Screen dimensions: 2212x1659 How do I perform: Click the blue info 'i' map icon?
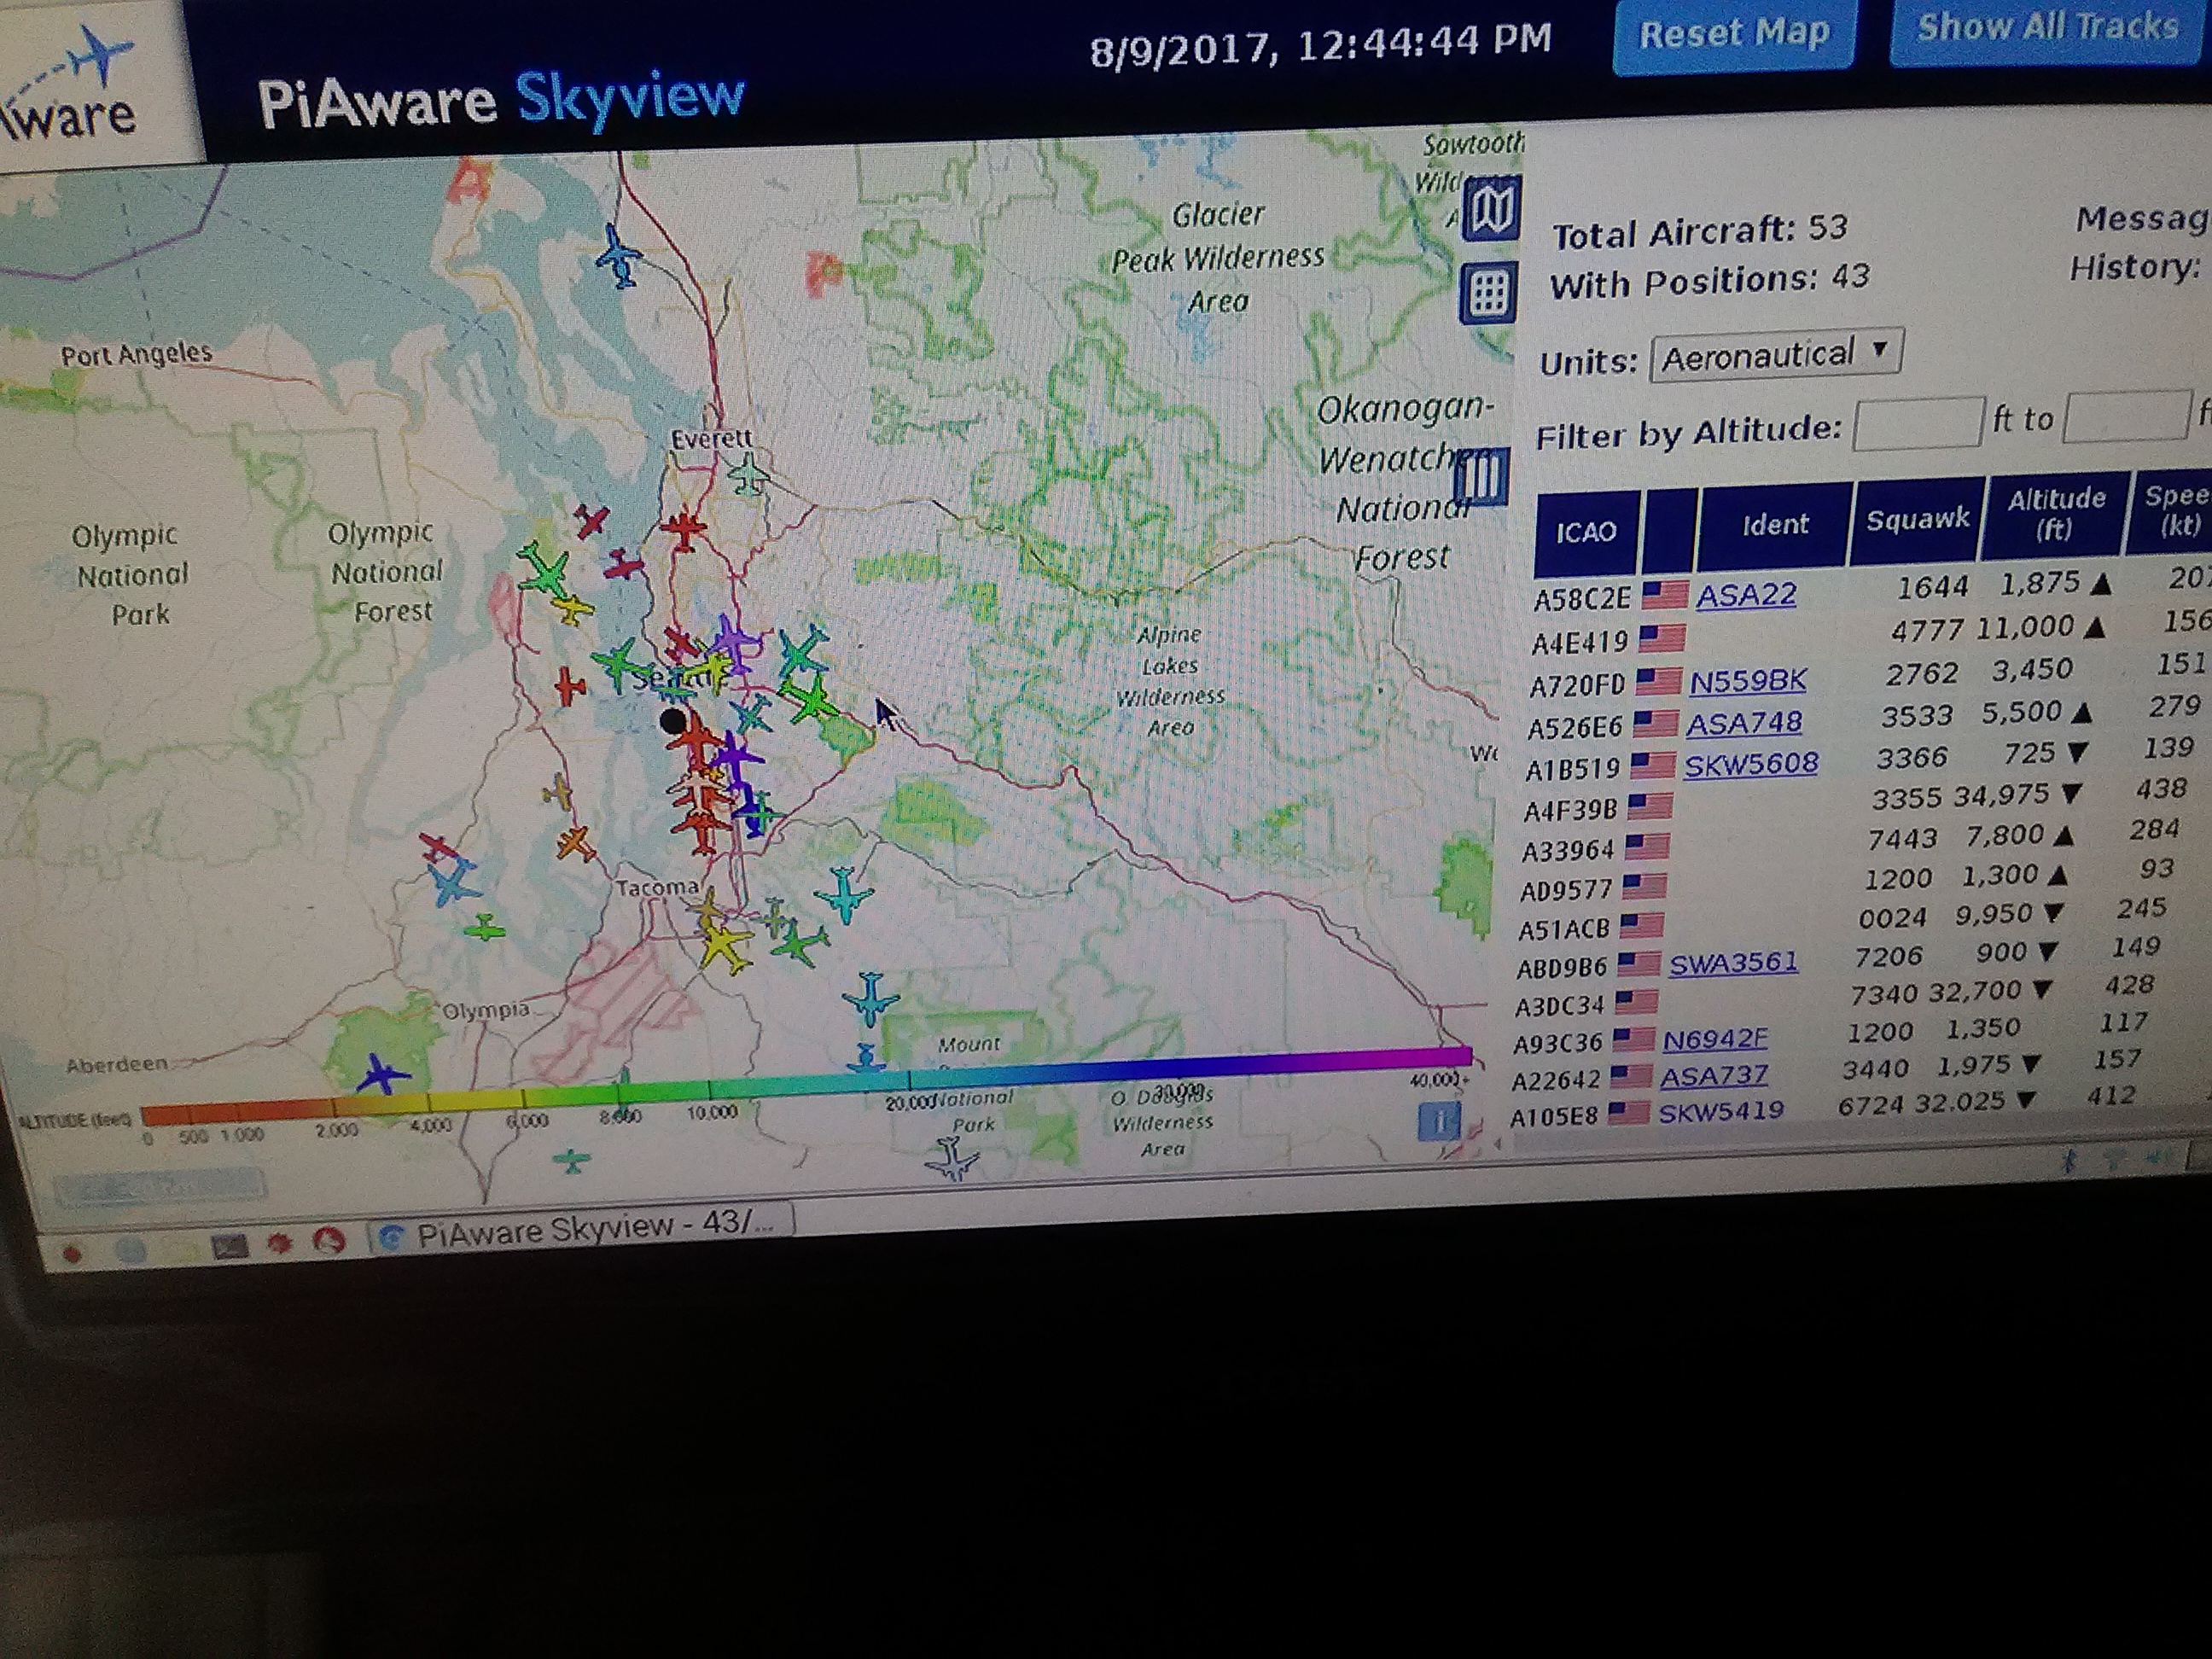pyautogui.click(x=1439, y=1121)
